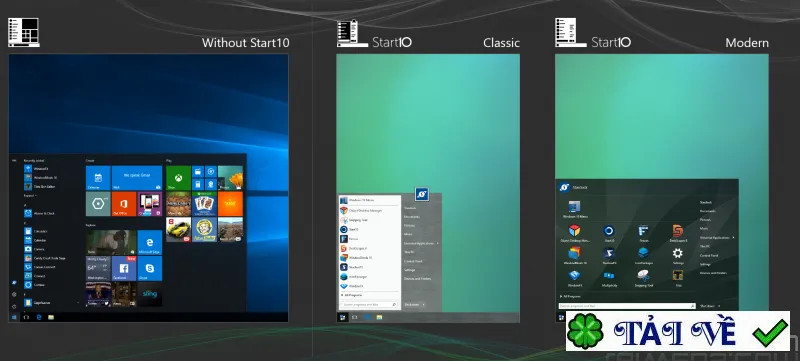The width and height of the screenshot is (800, 361).
Task: Click the Shut down button in Classic menu
Action: [412, 304]
